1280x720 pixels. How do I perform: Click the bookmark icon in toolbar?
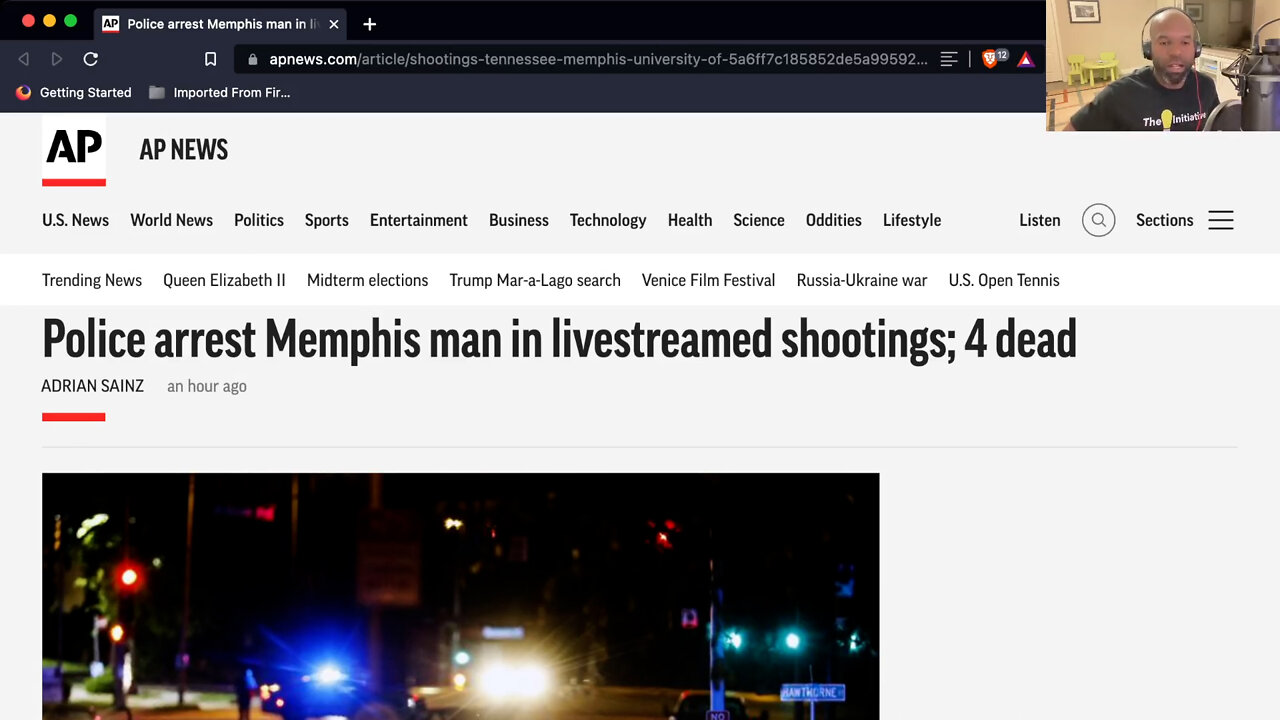pos(210,59)
